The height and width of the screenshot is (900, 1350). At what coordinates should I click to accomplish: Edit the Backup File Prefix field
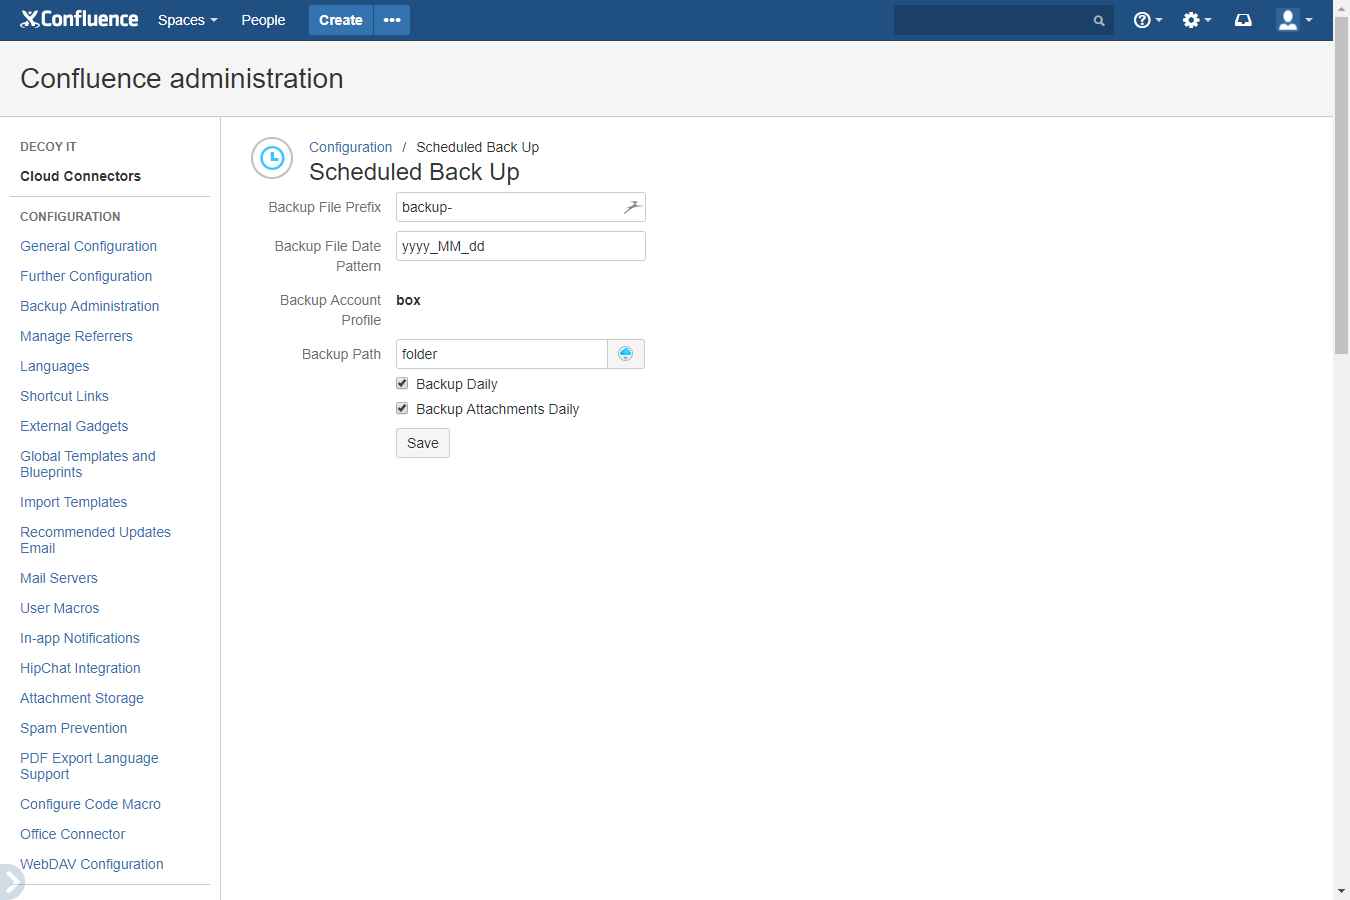521,207
